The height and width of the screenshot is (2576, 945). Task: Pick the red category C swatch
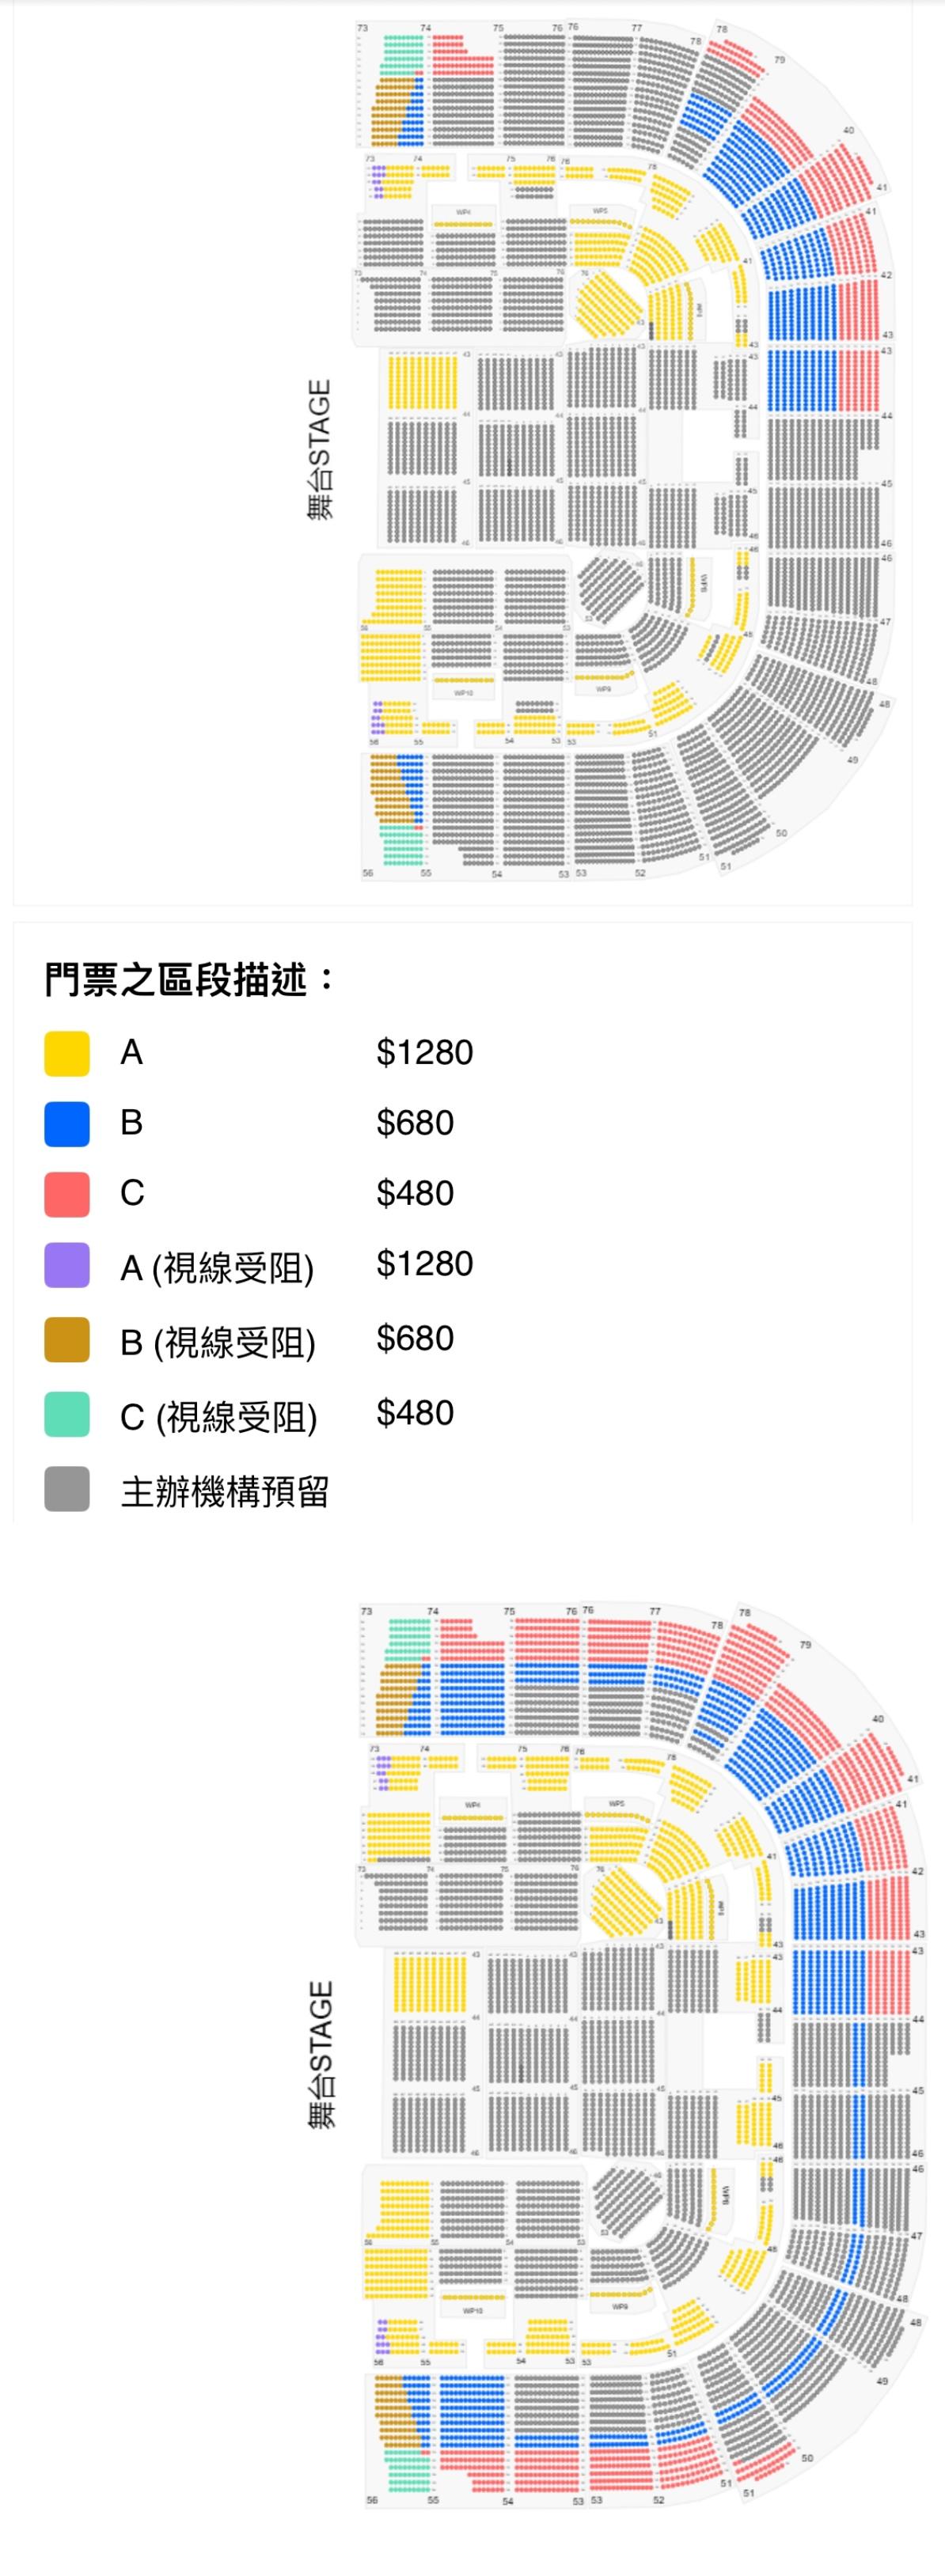[67, 1194]
